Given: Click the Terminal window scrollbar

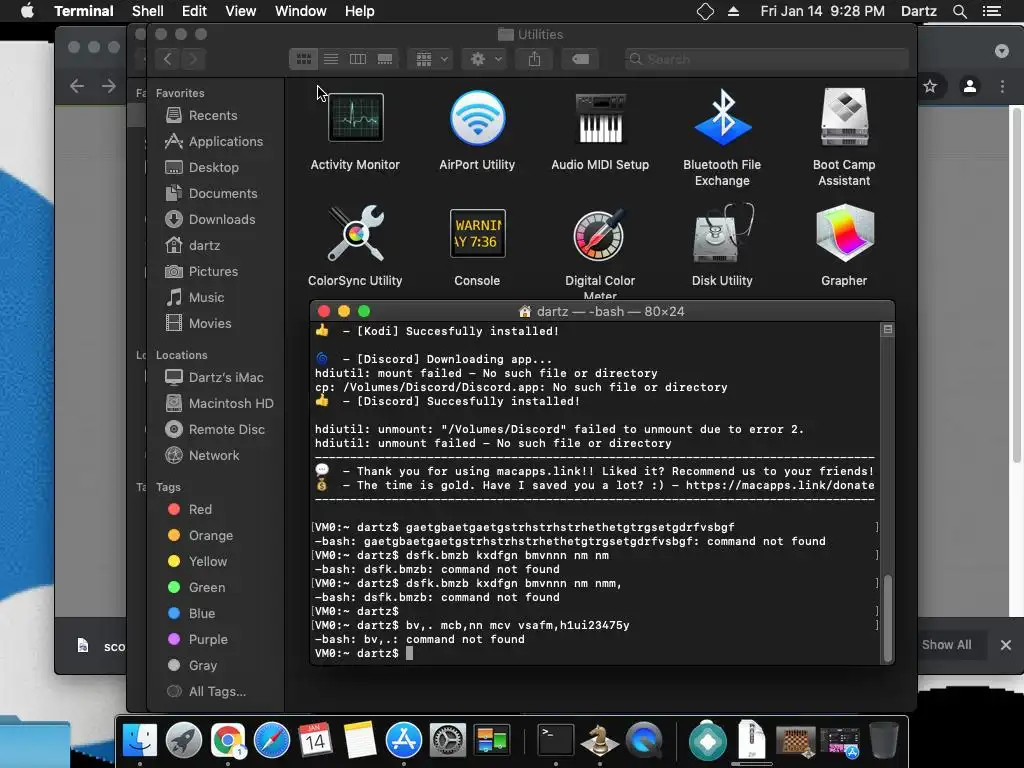Looking at the screenshot, I should (888, 619).
